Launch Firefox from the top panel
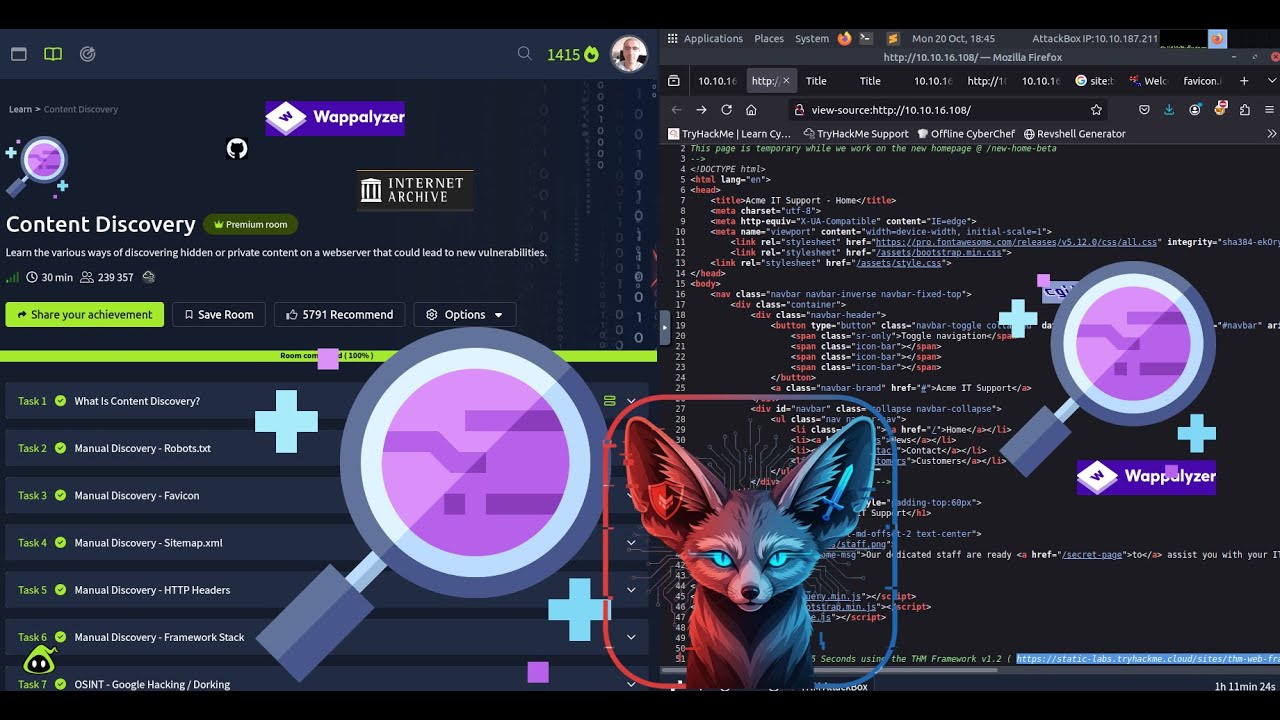The height and width of the screenshot is (720, 1280). click(x=845, y=38)
